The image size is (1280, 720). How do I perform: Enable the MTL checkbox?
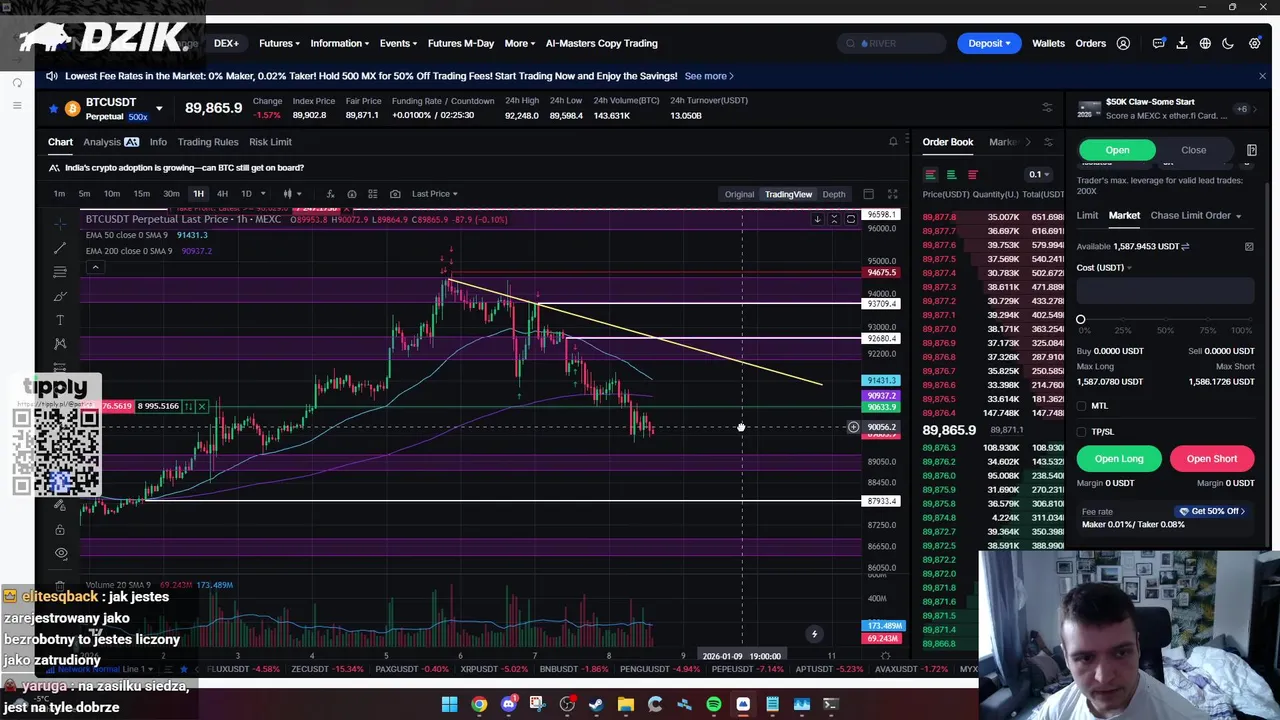(x=1082, y=406)
